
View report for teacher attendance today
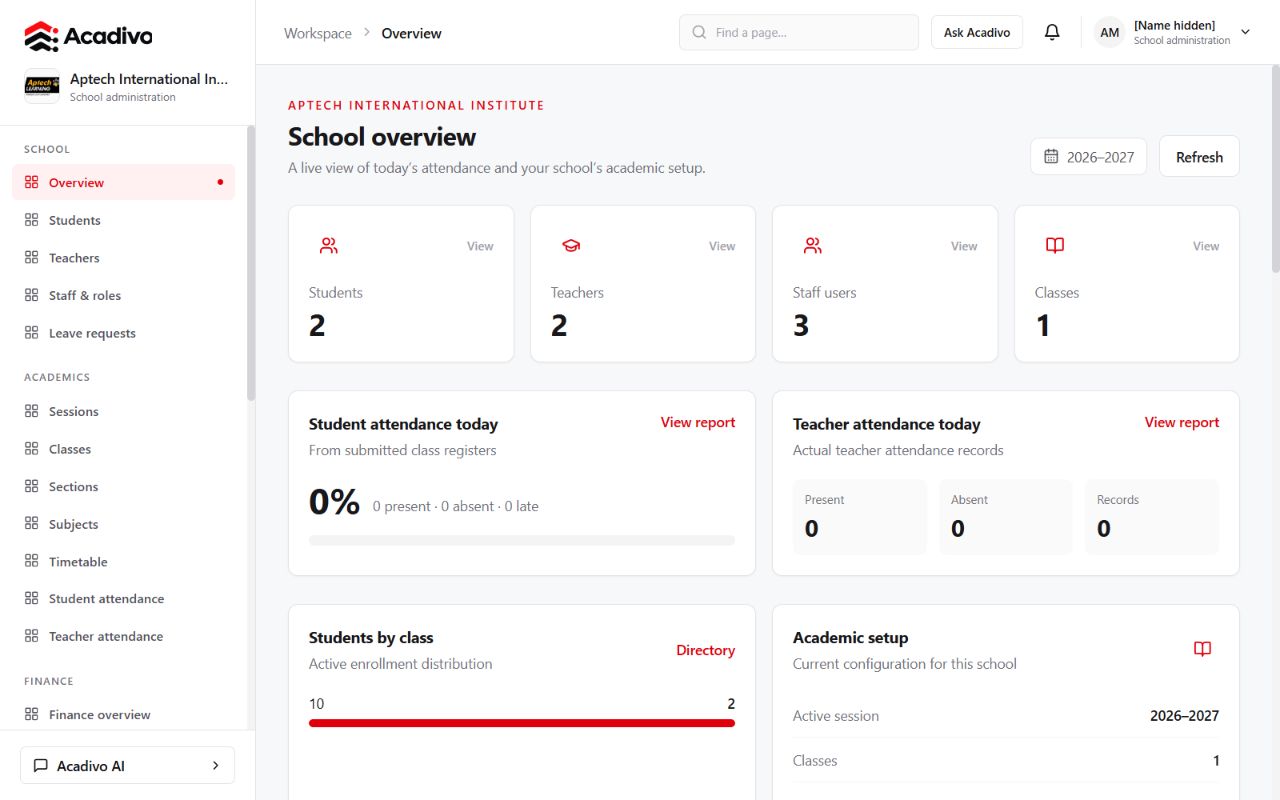click(1182, 423)
